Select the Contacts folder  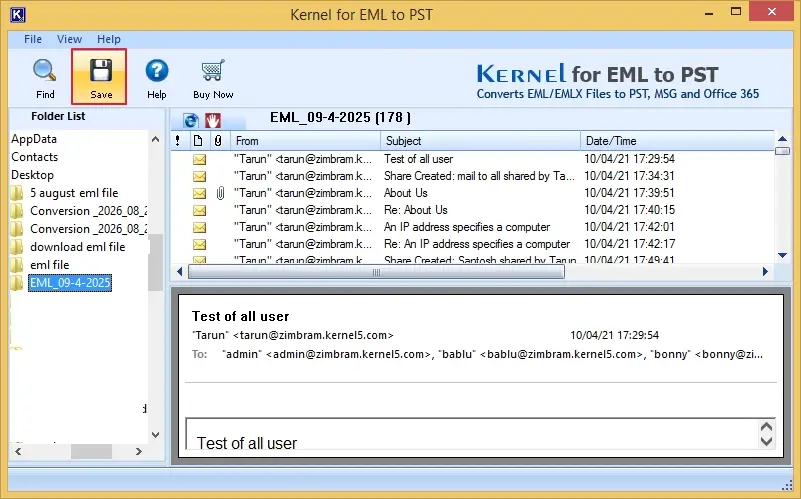(34, 157)
